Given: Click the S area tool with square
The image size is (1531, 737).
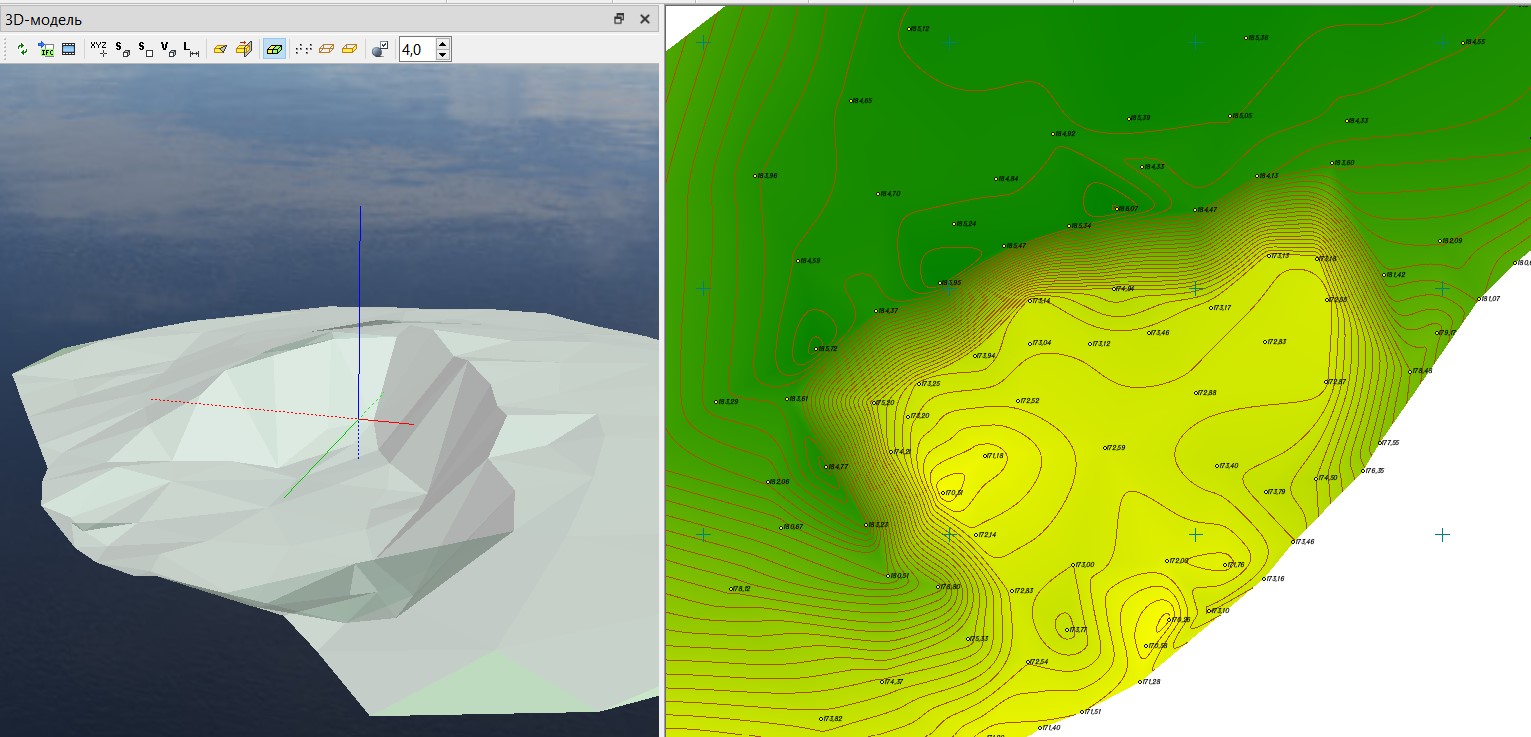Looking at the screenshot, I should pos(145,49).
